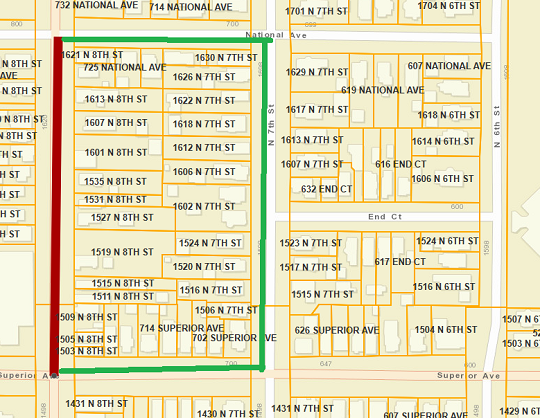The image size is (540, 418).
Task: Click the National Ave street label
Action: (x=276, y=35)
